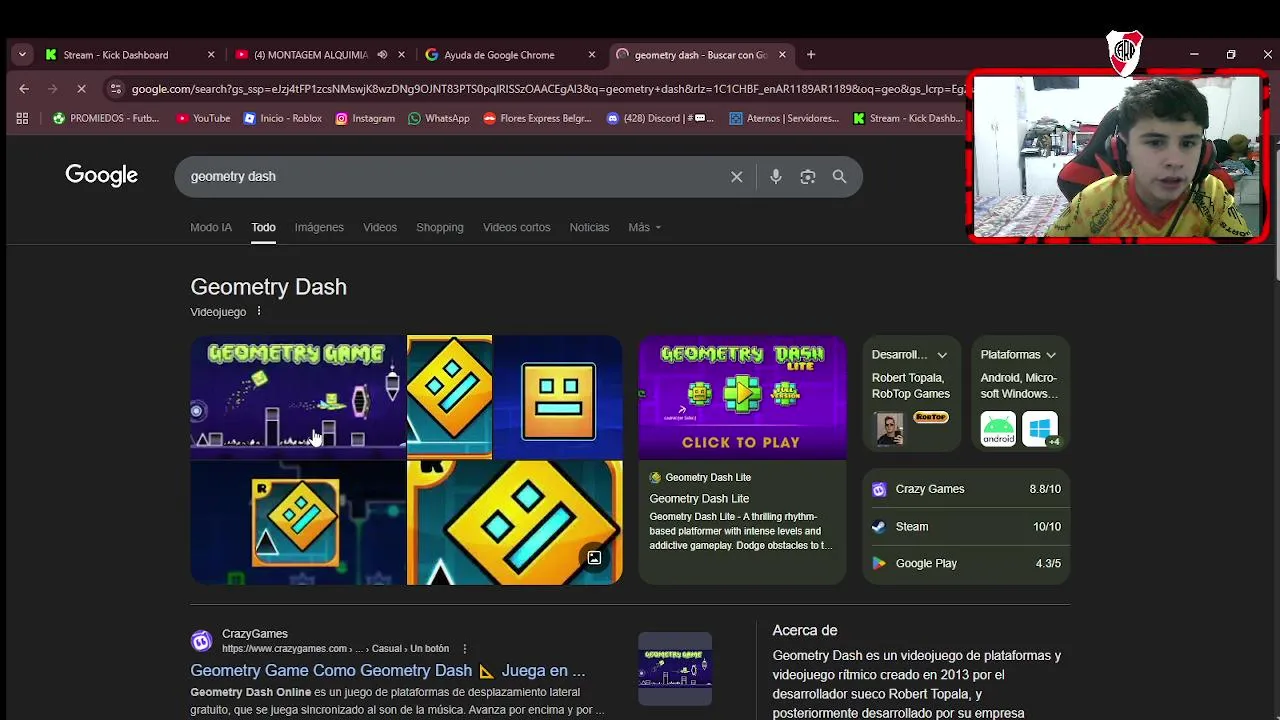Open options menu next to Videojuego
1280x720 pixels.
pyautogui.click(x=258, y=311)
